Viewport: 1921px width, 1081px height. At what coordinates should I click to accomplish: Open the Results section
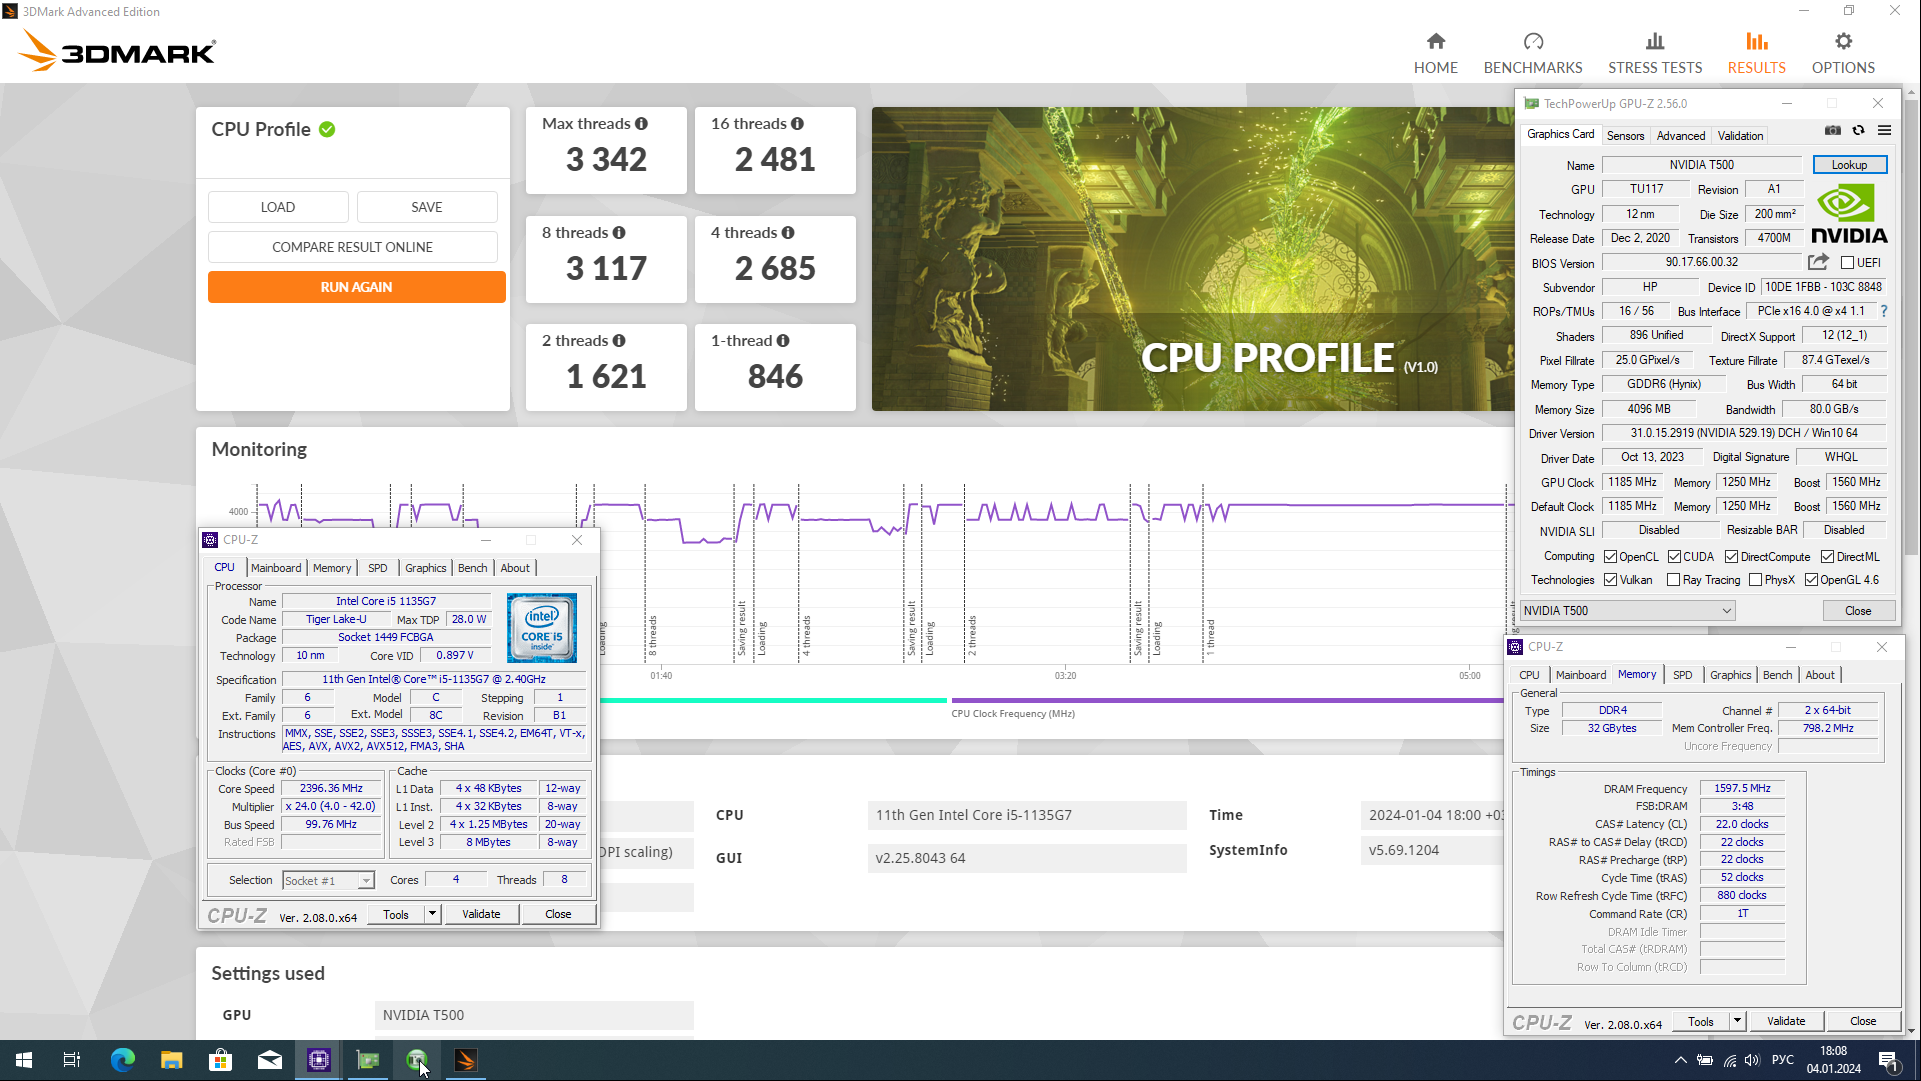click(x=1756, y=54)
